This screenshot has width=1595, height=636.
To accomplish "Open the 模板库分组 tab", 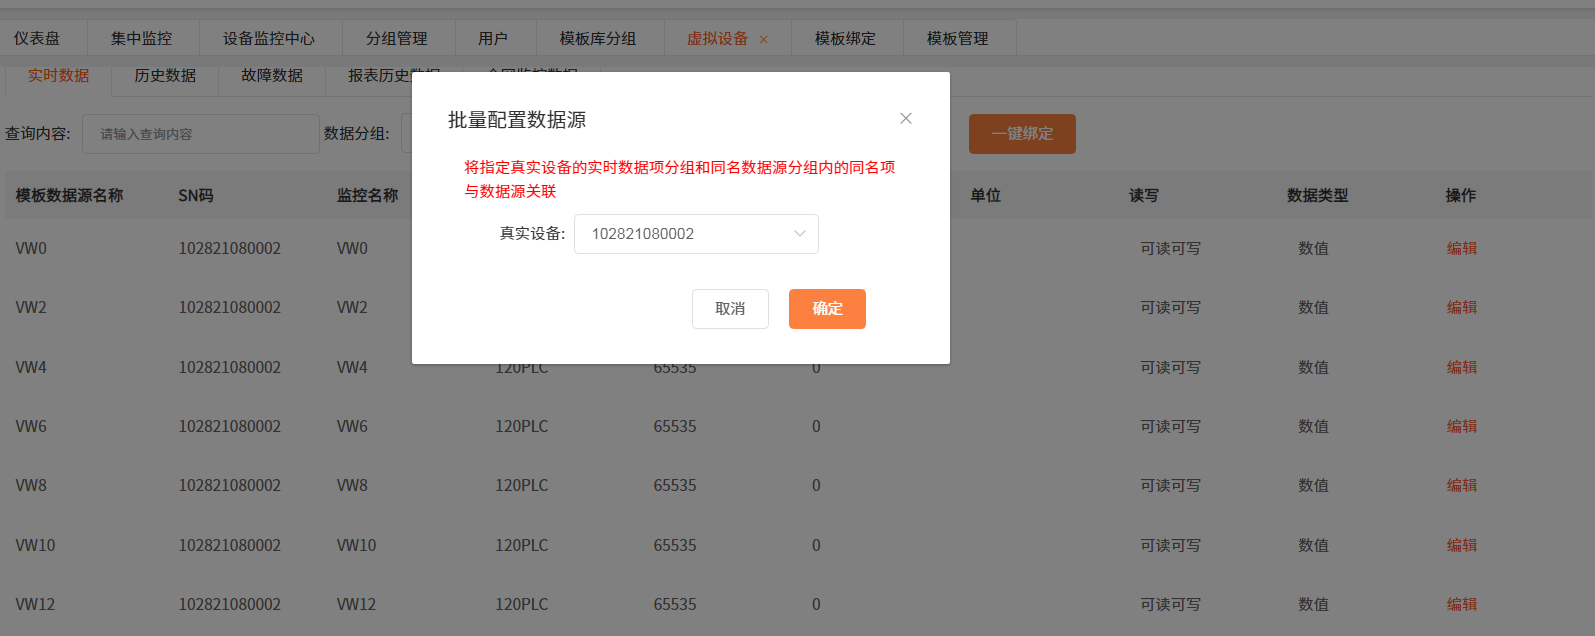I will point(598,38).
